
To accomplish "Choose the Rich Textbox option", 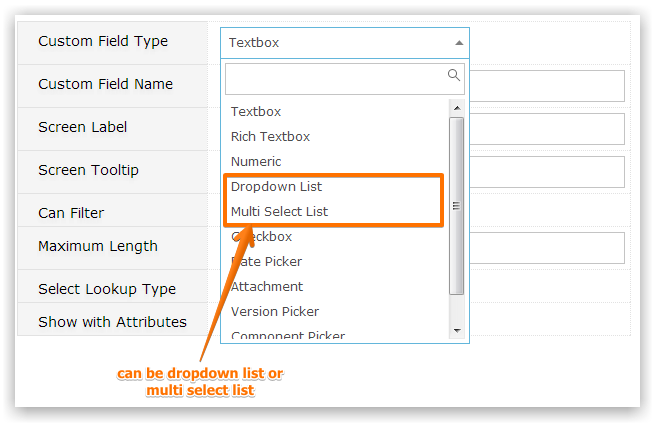I will click(270, 137).
